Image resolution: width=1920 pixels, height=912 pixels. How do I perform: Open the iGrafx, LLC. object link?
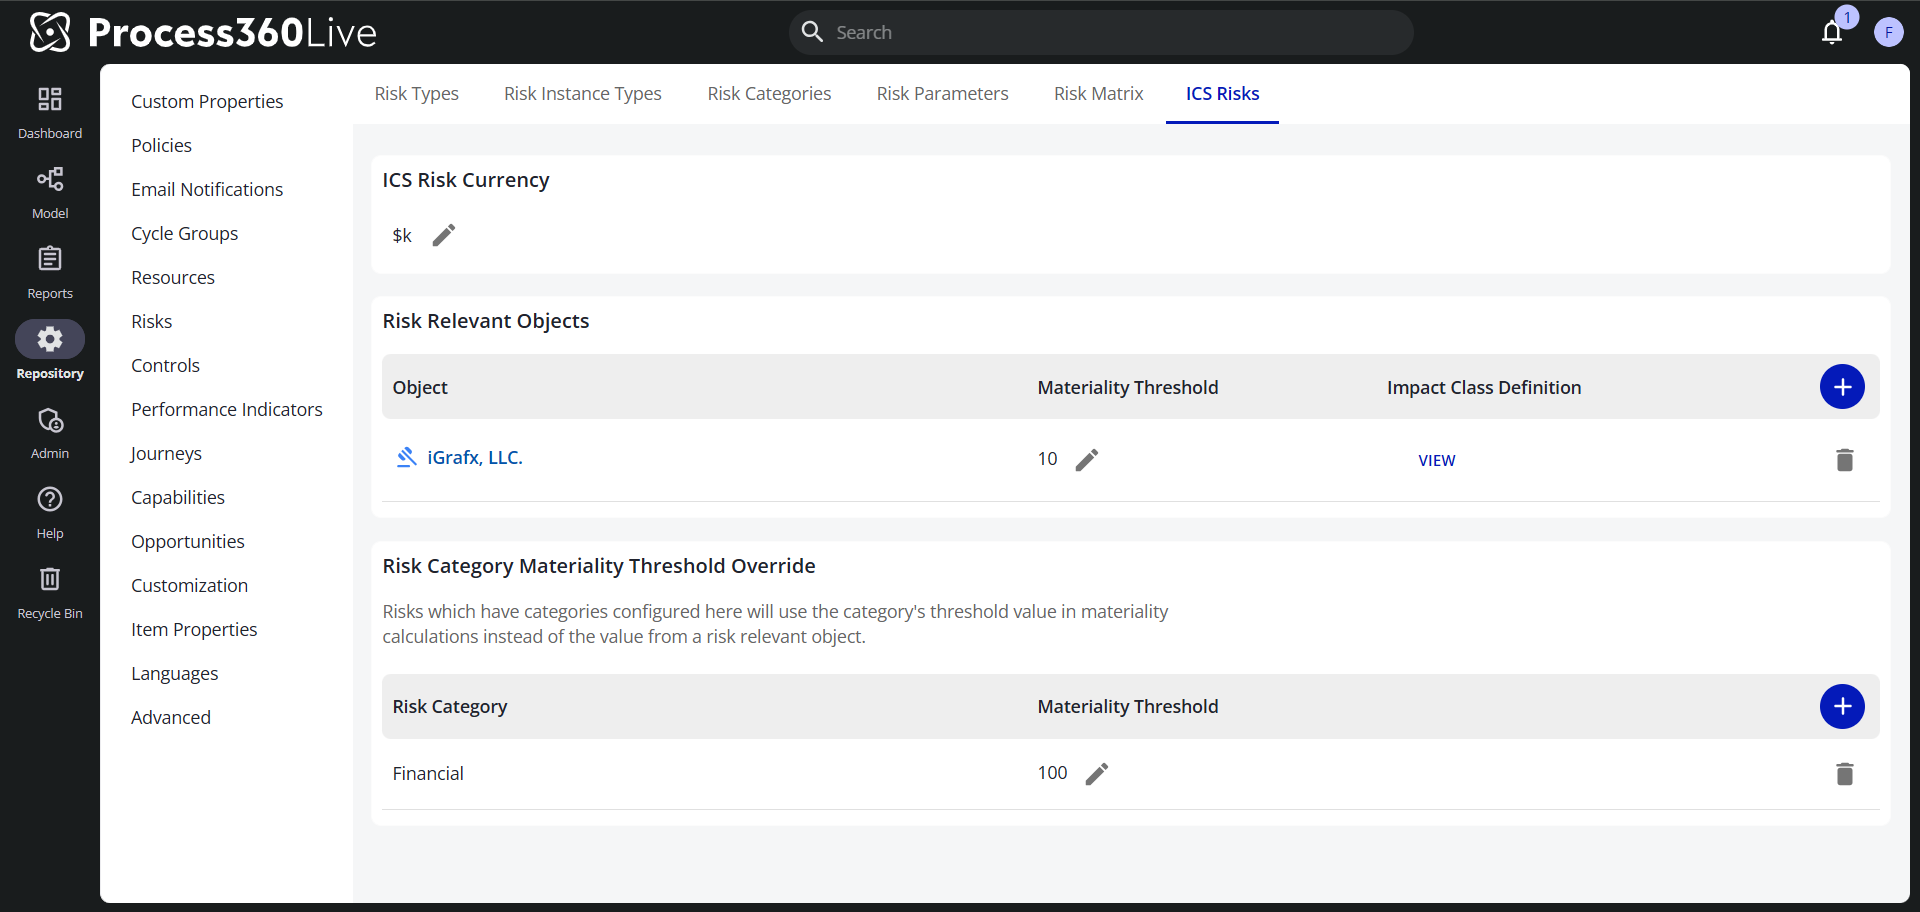474,457
